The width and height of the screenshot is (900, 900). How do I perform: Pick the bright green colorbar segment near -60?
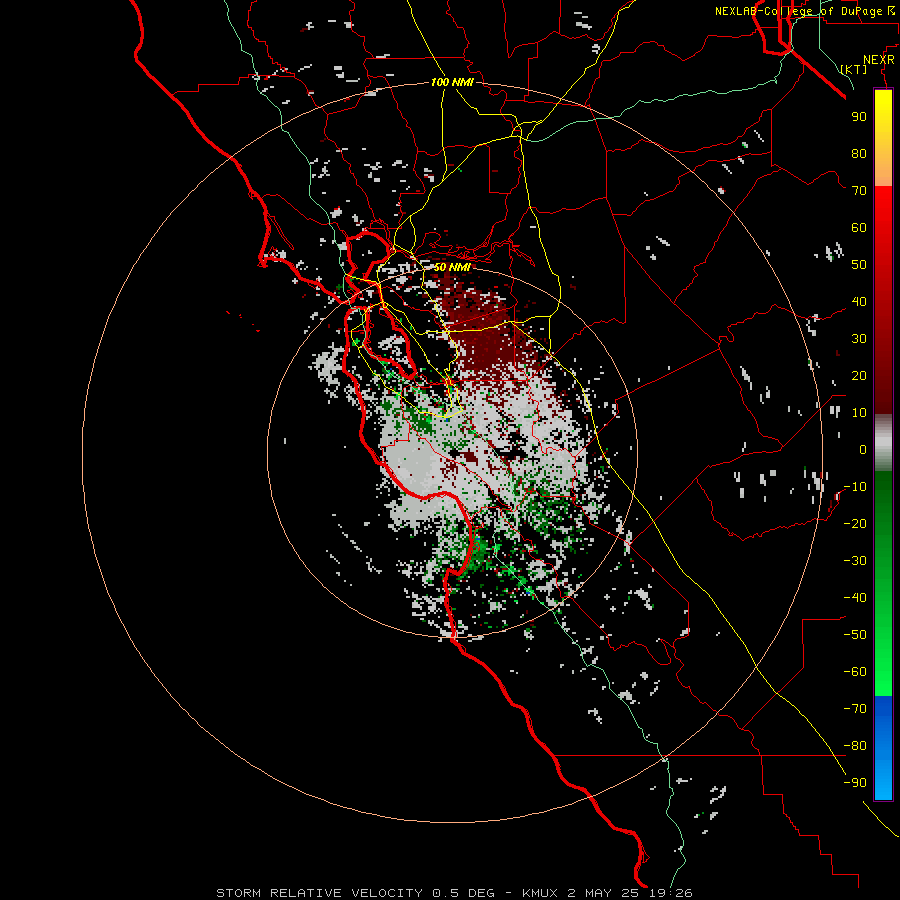(883, 672)
